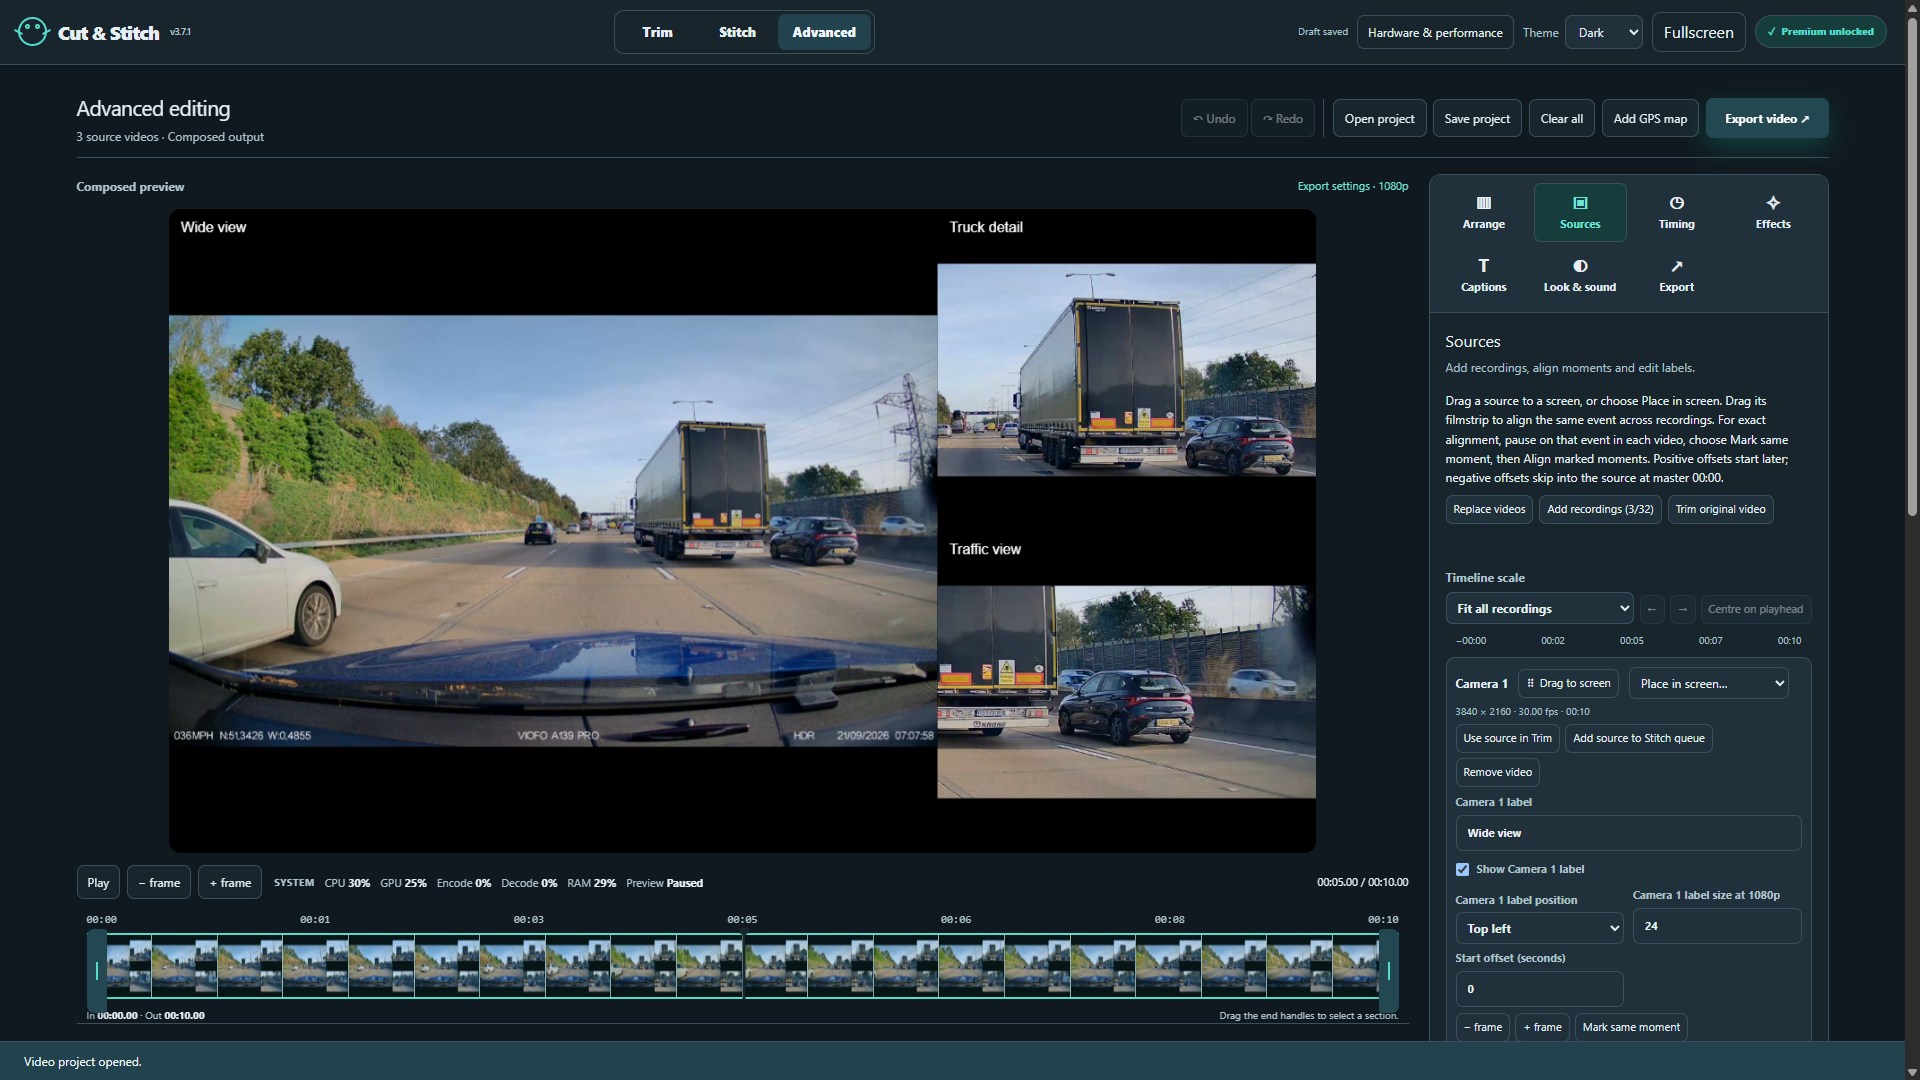Click the Cut & Stitch smiley logo

[32, 32]
